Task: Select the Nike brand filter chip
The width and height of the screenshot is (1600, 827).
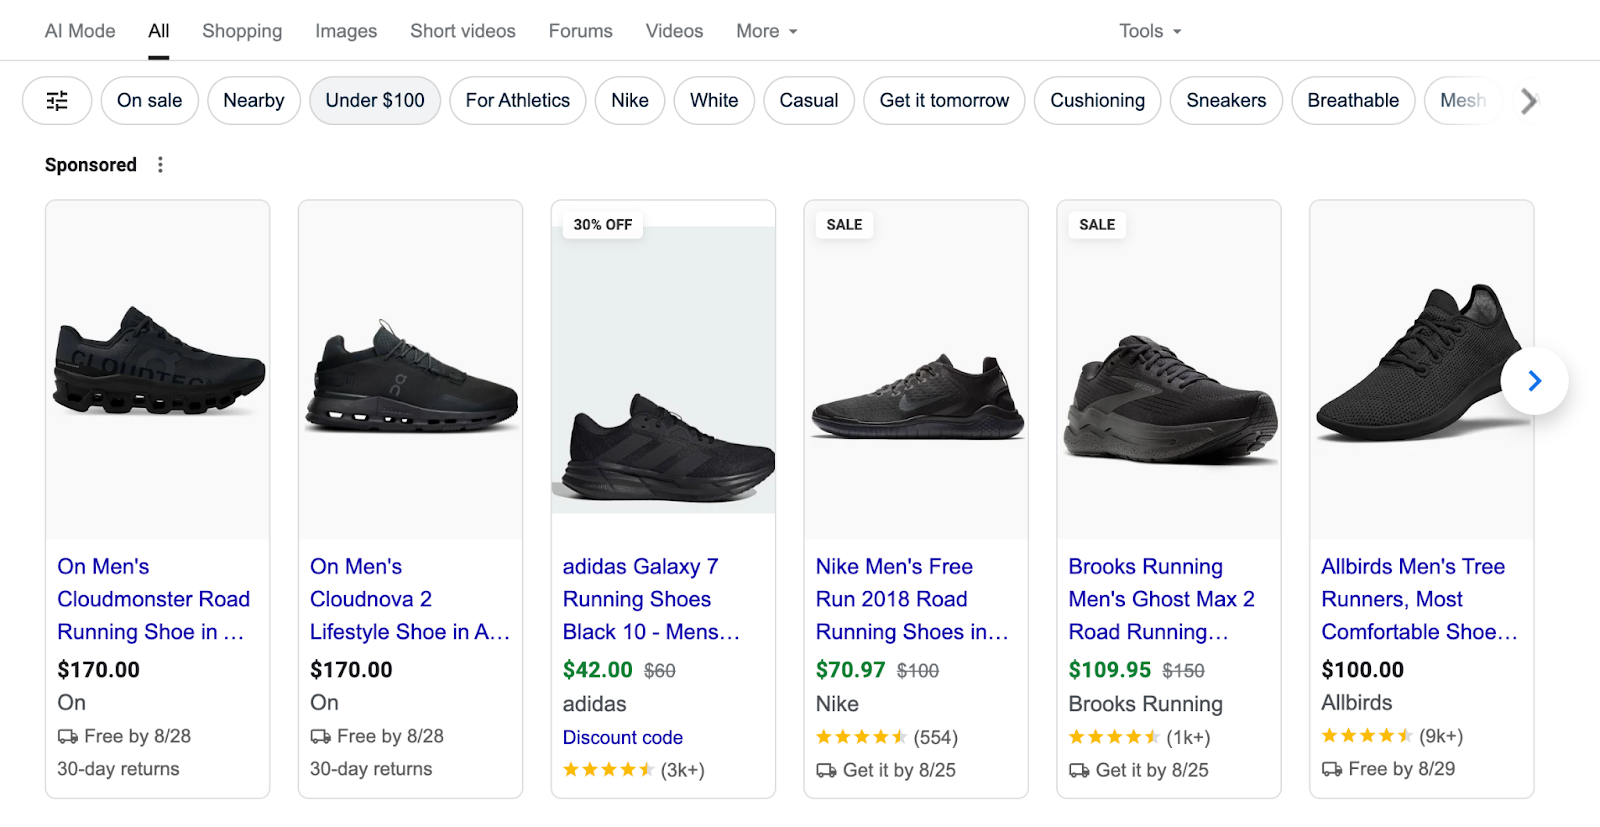Action: click(630, 101)
